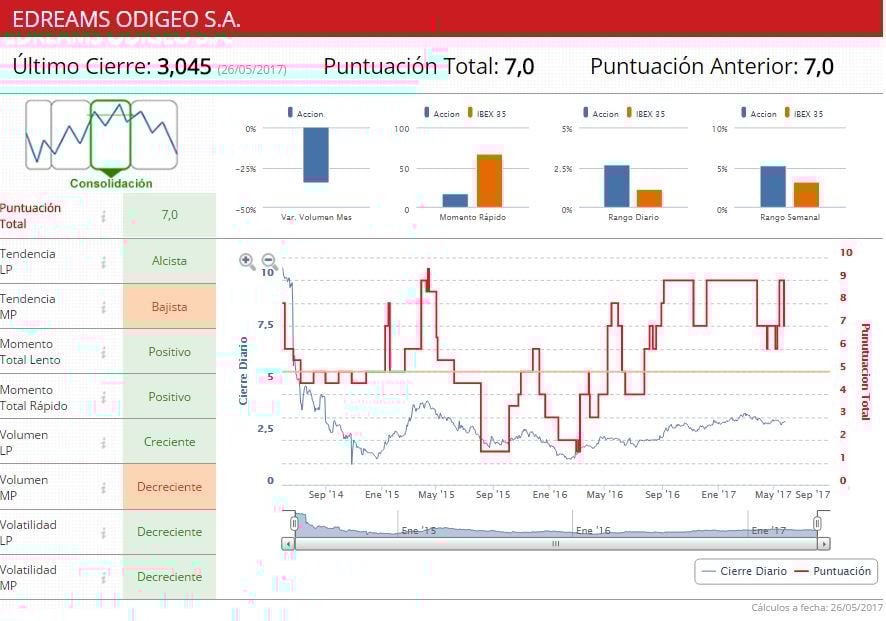Open info icon for Momento Total Lento row

[x=103, y=352]
